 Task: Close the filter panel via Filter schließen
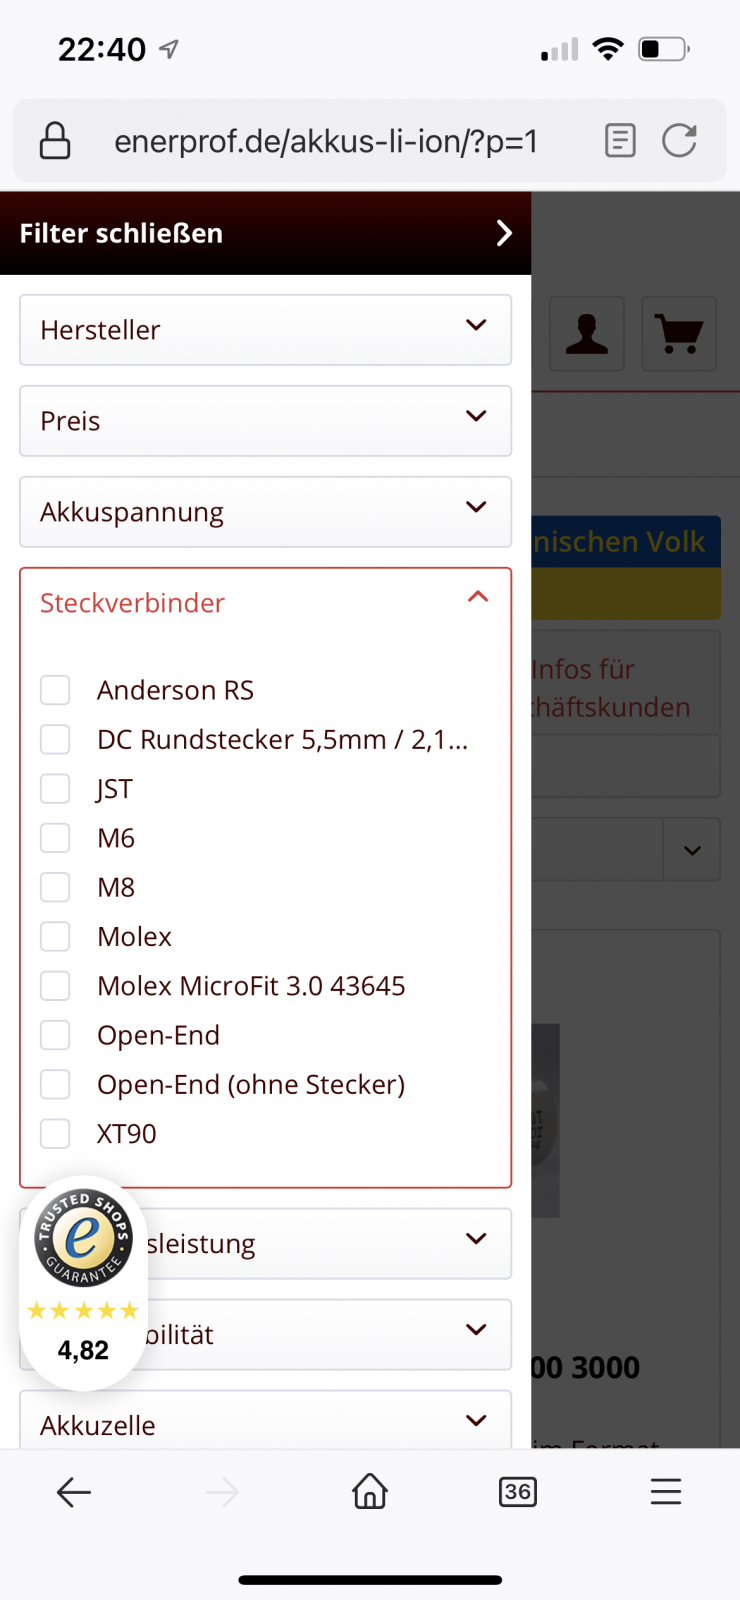point(265,233)
